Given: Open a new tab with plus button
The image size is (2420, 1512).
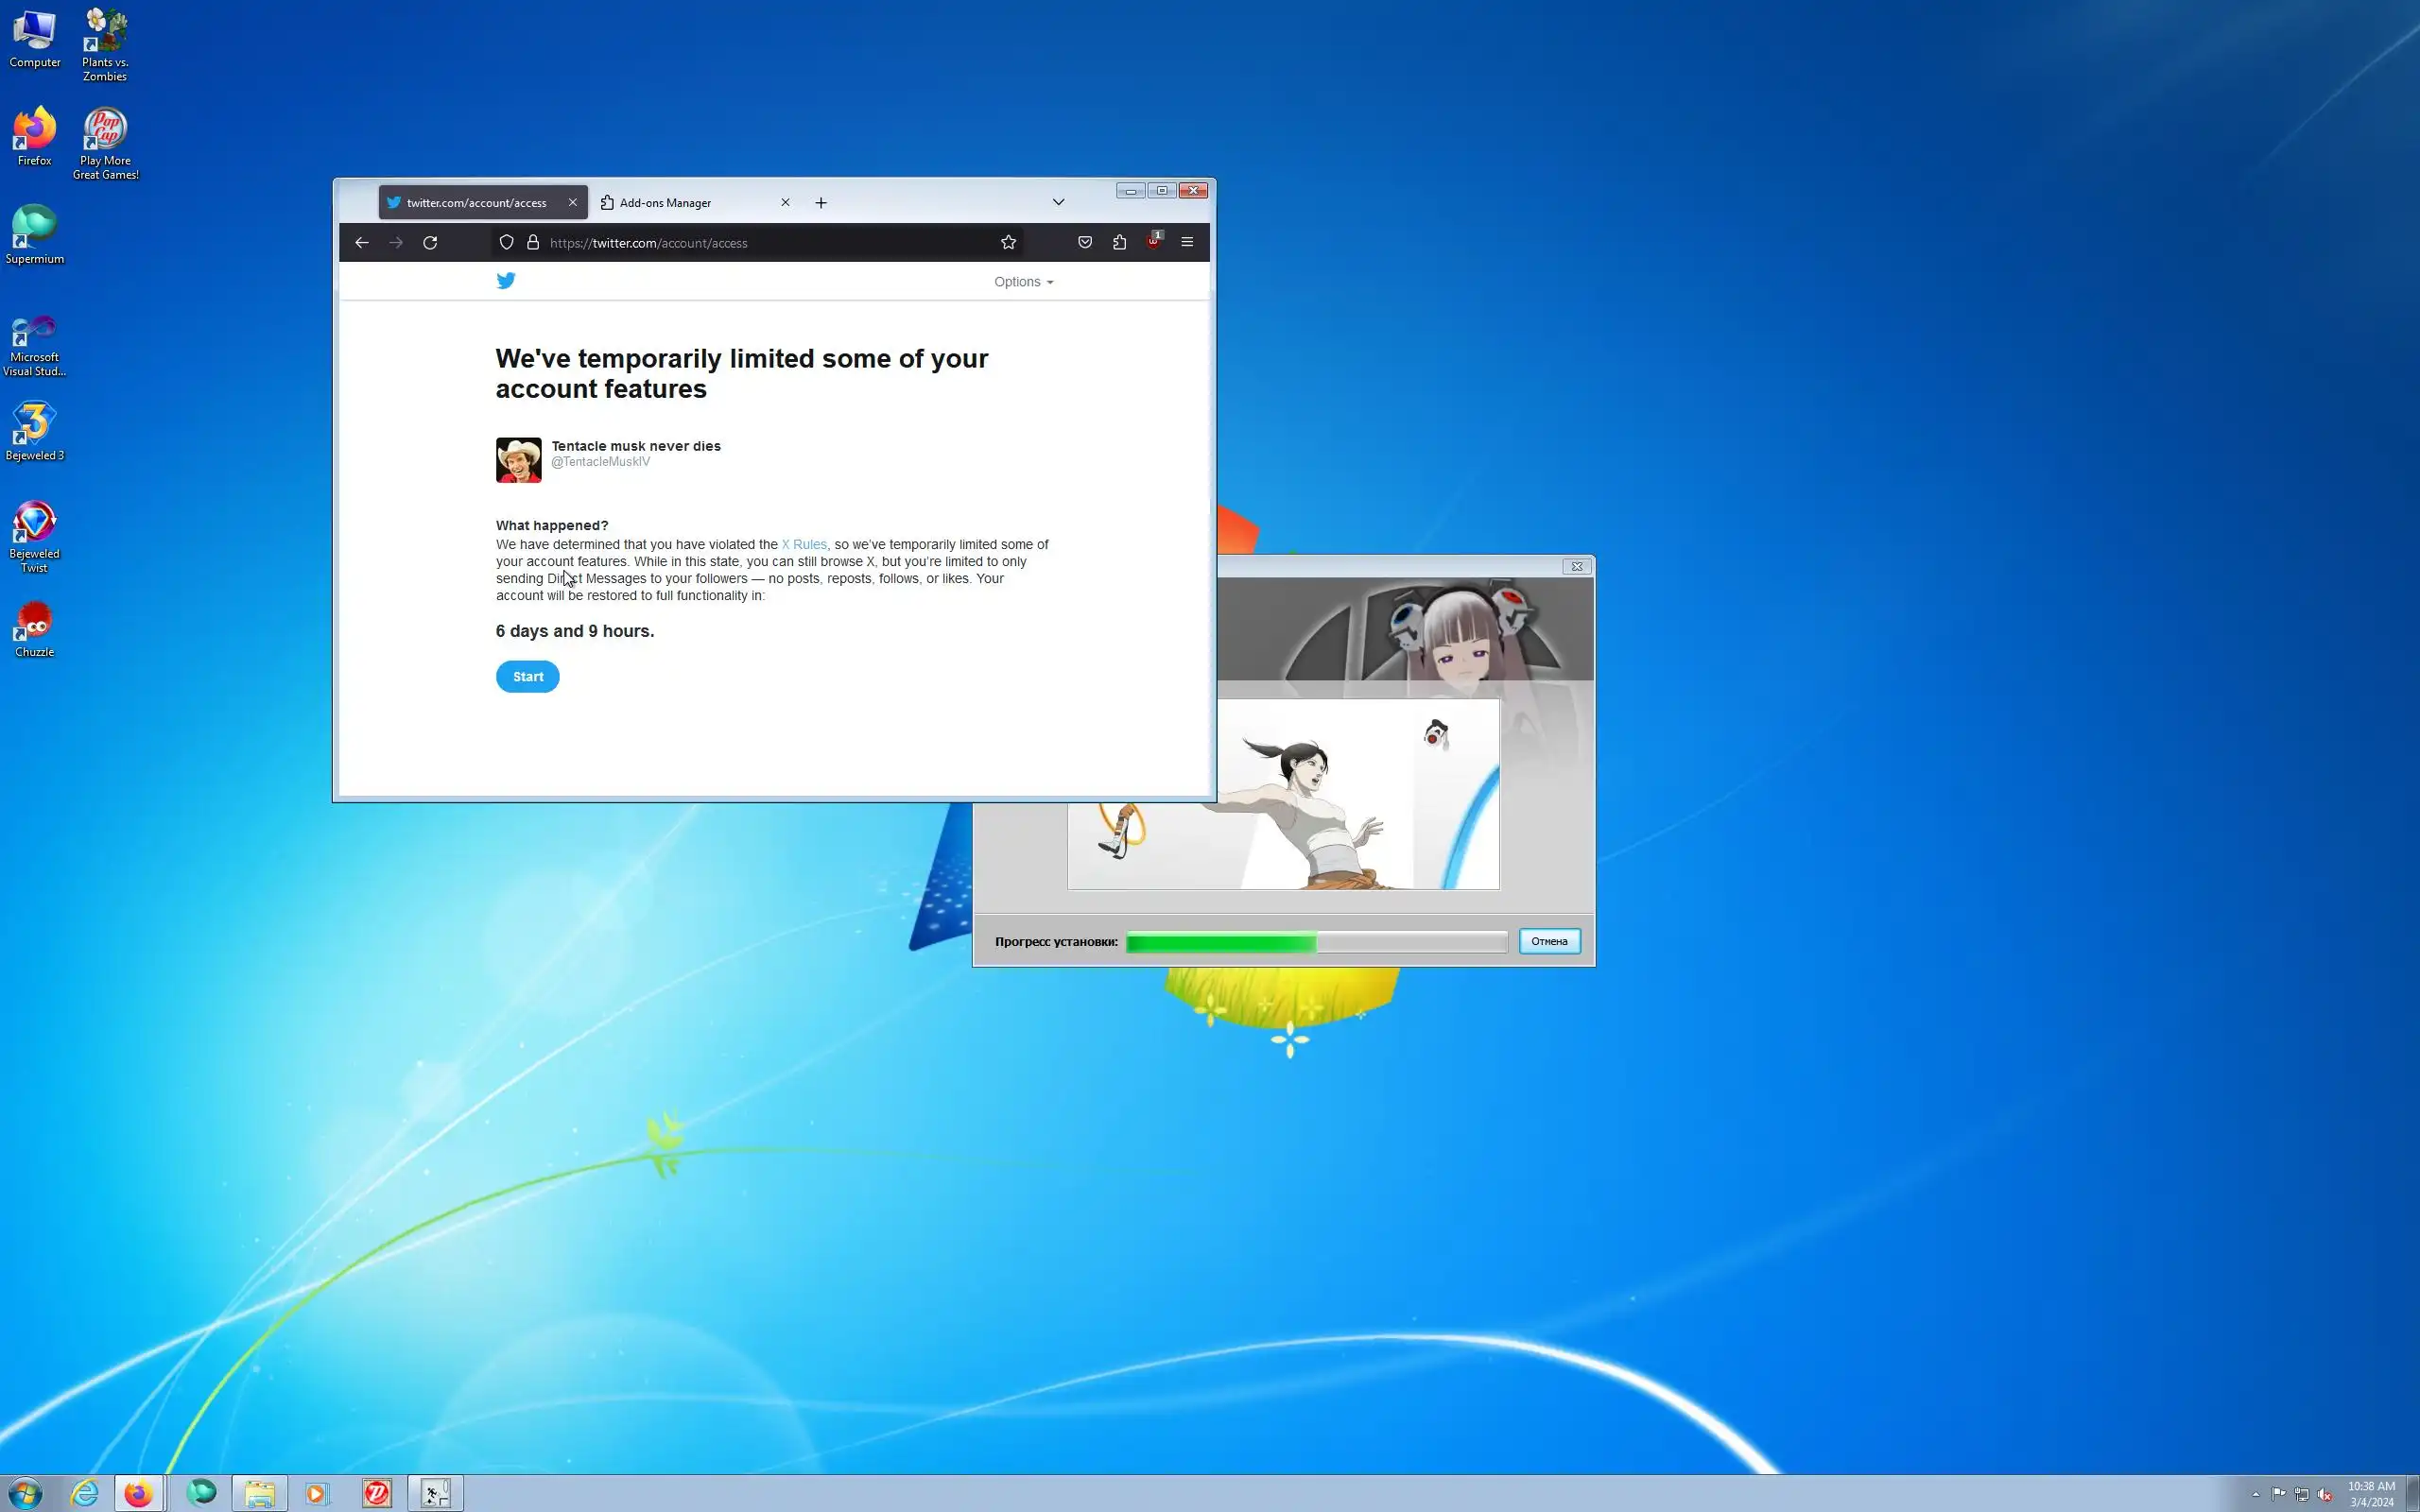Looking at the screenshot, I should click(x=821, y=203).
